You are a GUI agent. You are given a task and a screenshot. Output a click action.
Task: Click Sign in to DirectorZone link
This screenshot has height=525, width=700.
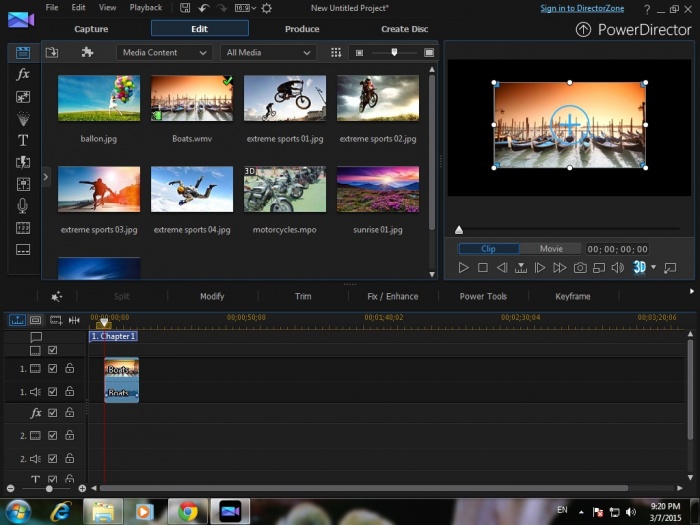[x=583, y=8]
